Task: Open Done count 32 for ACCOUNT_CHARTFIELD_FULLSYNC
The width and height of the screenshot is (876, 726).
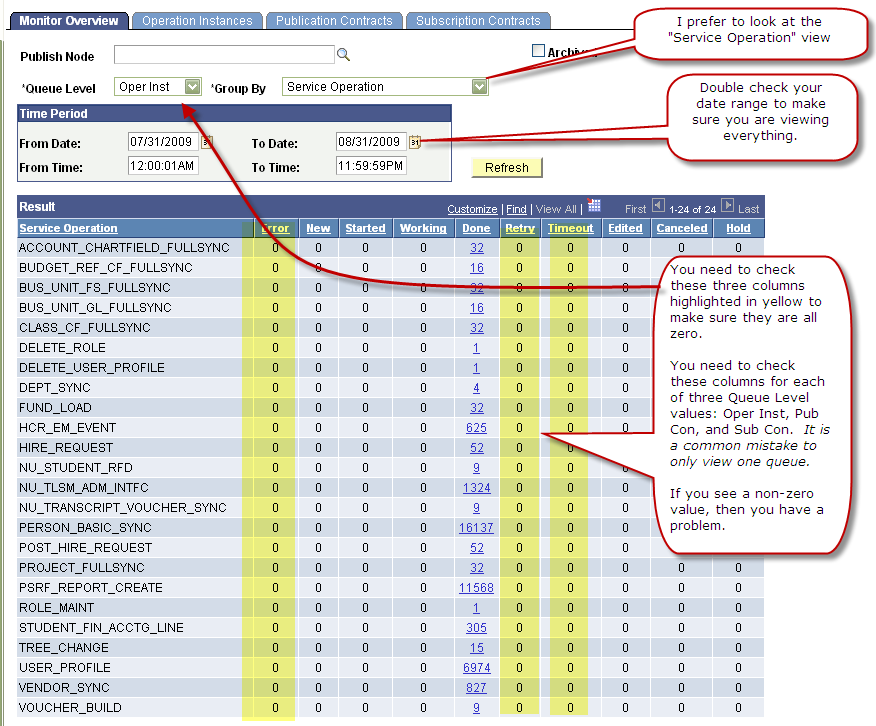Action: pyautogui.click(x=477, y=248)
